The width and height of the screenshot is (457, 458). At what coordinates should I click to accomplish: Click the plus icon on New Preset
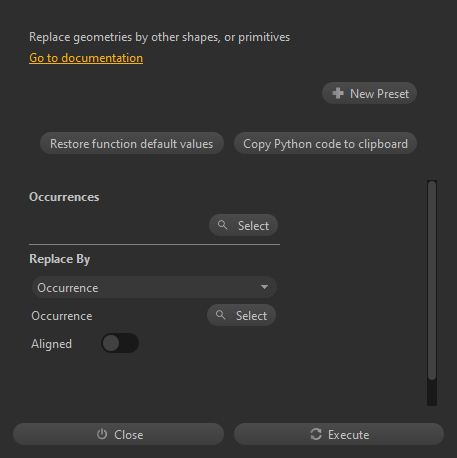pos(338,93)
